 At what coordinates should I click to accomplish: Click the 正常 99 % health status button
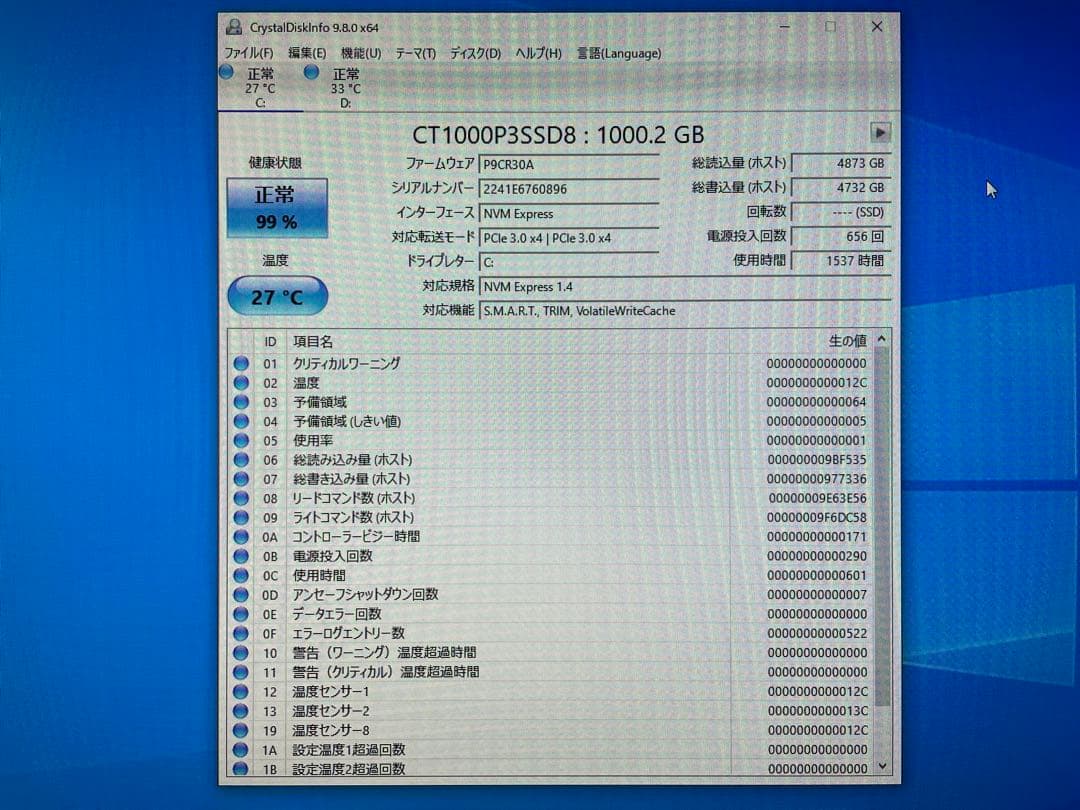(x=277, y=208)
